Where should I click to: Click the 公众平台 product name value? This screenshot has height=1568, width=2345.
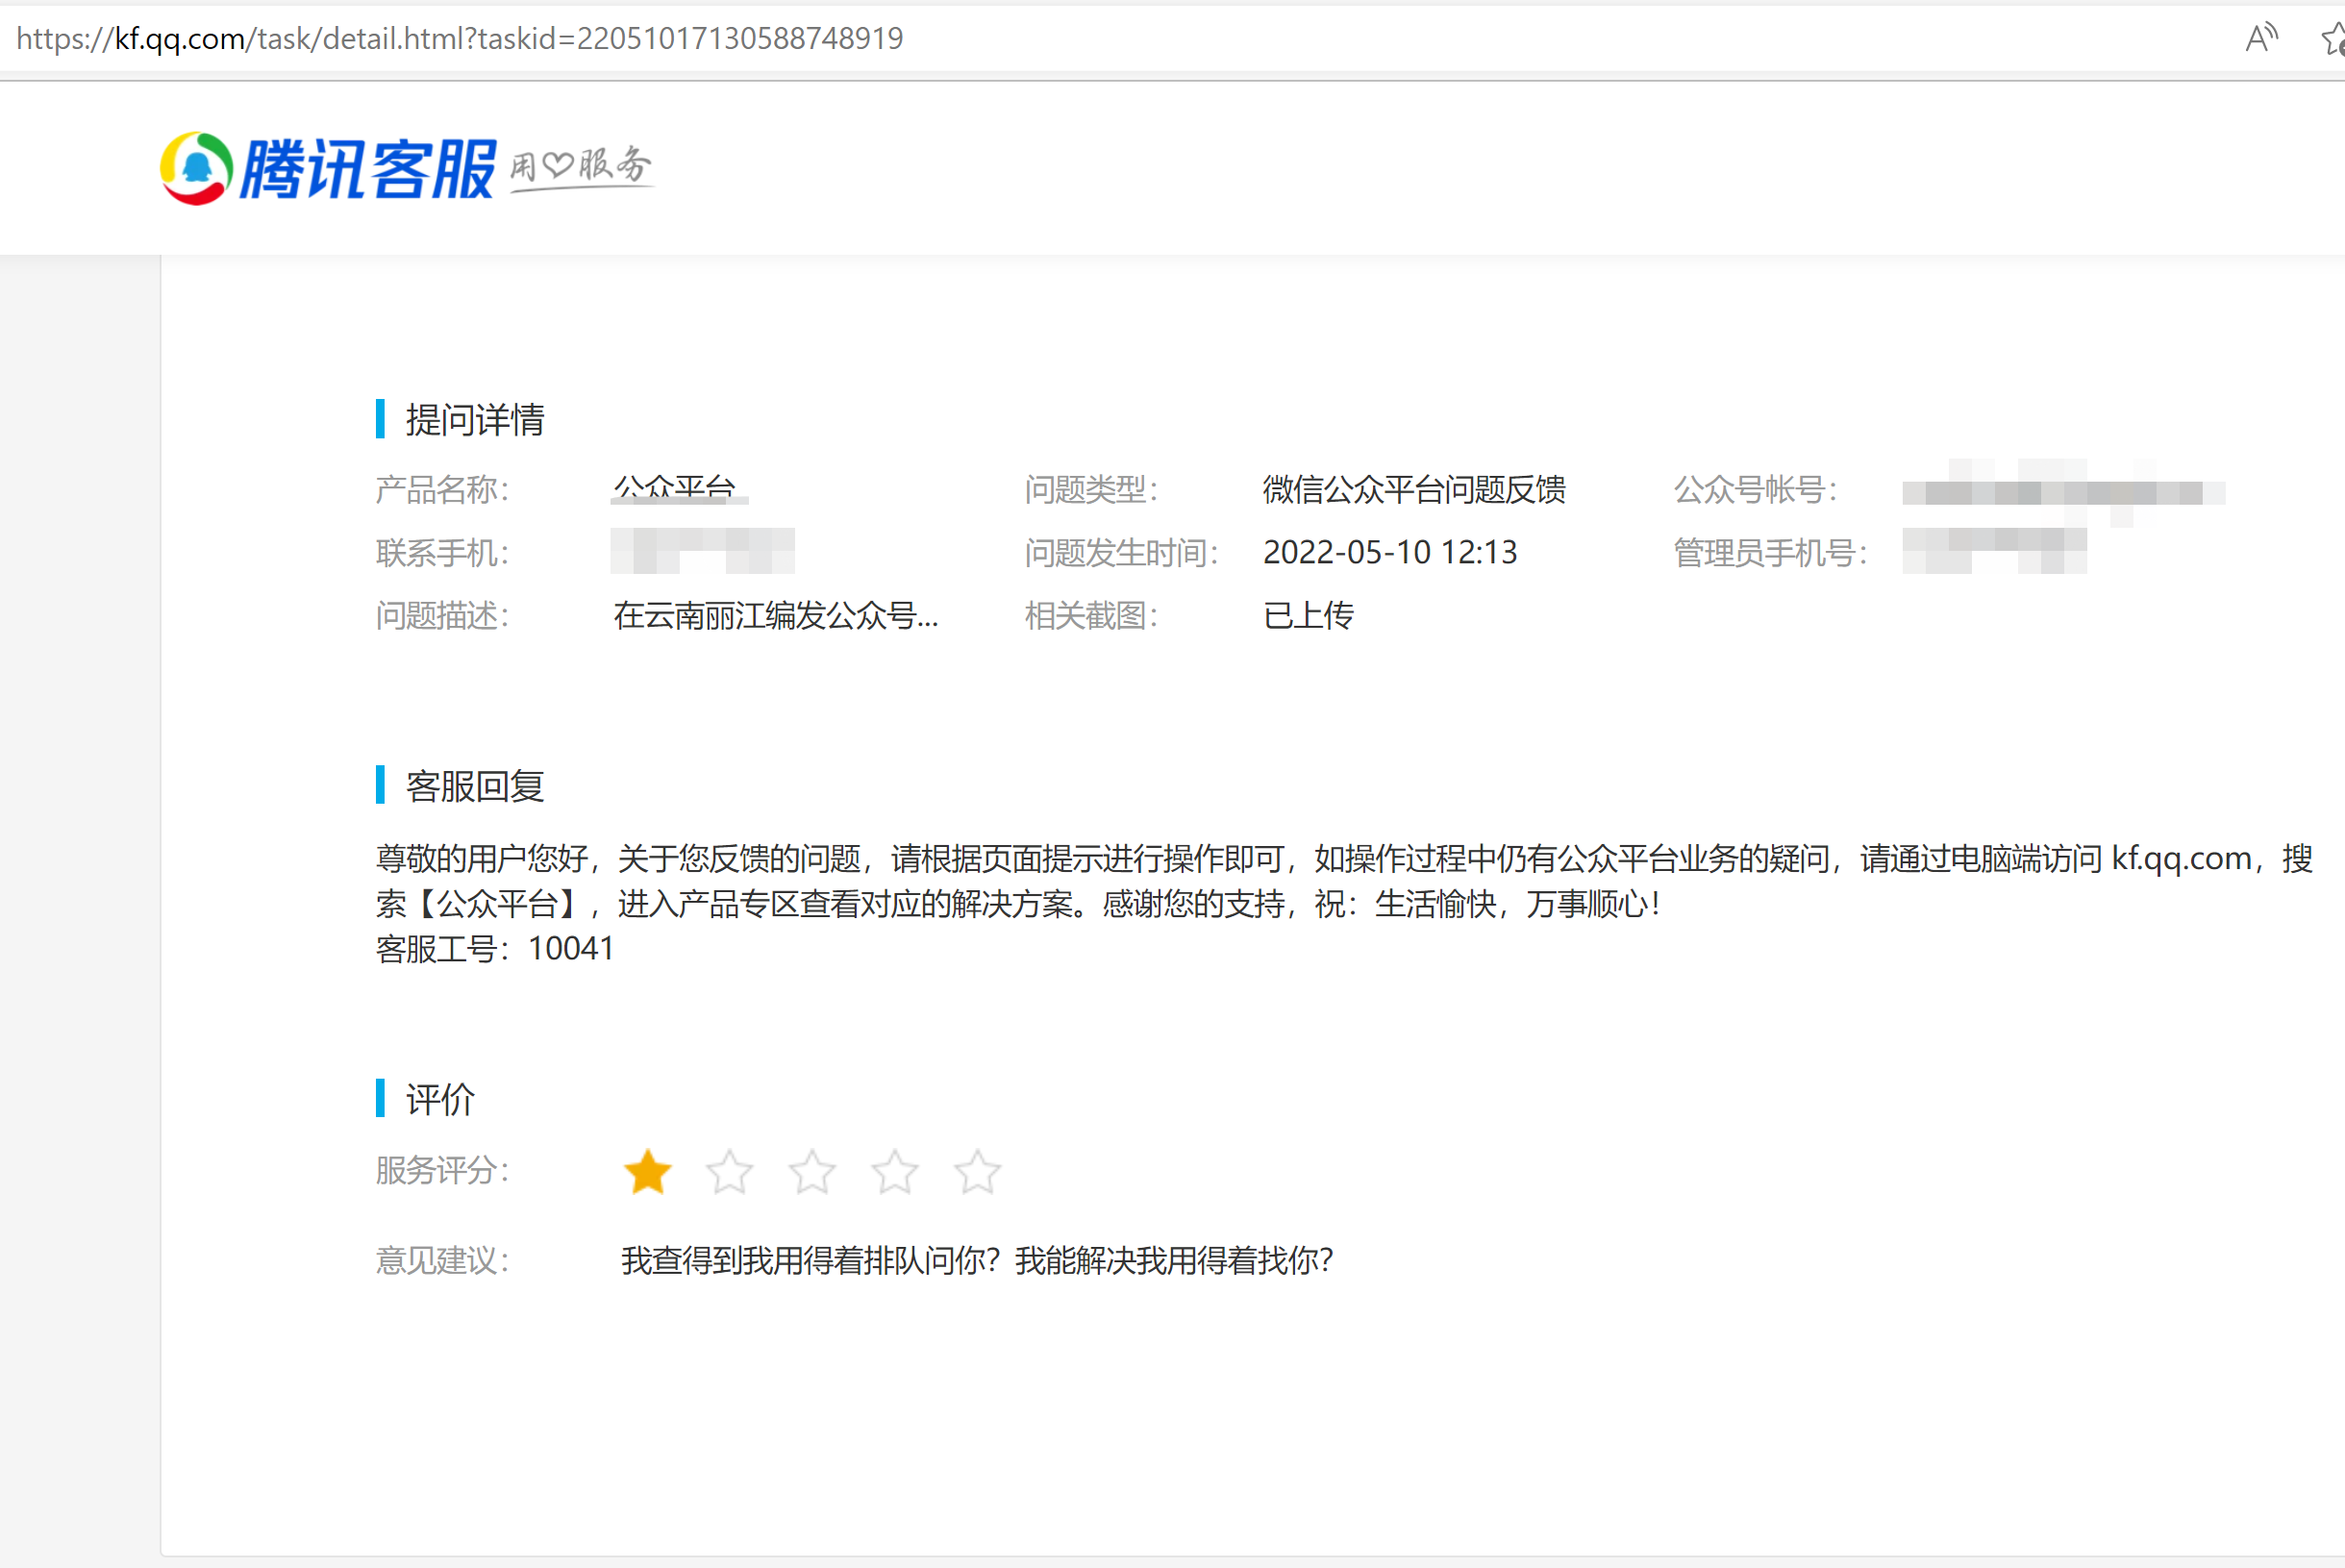pyautogui.click(x=675, y=489)
